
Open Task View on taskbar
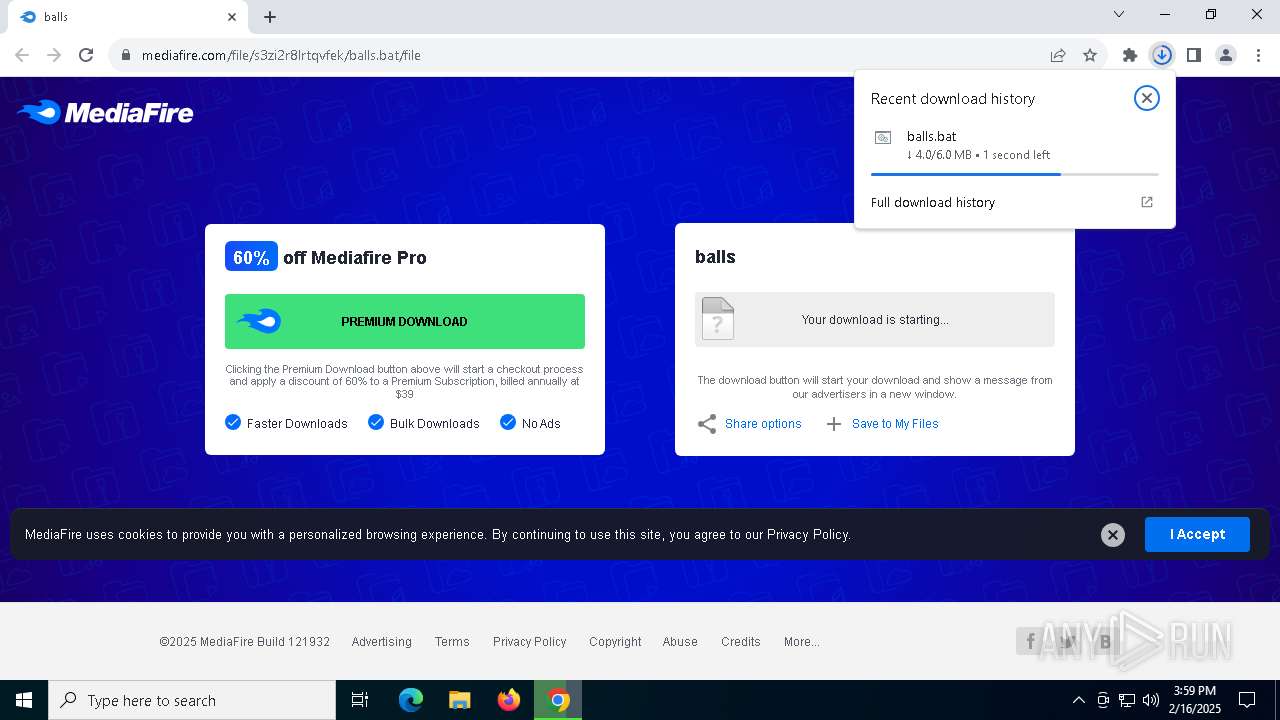click(360, 700)
